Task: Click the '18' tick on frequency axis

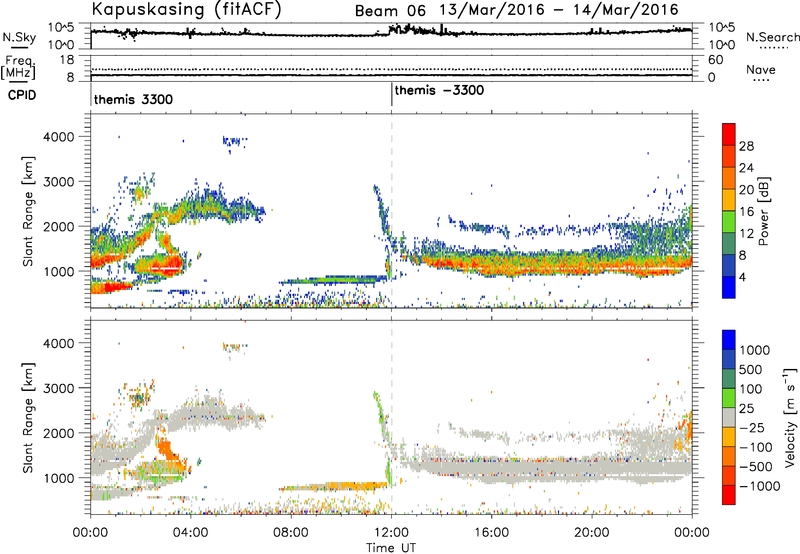Action: click(x=67, y=60)
